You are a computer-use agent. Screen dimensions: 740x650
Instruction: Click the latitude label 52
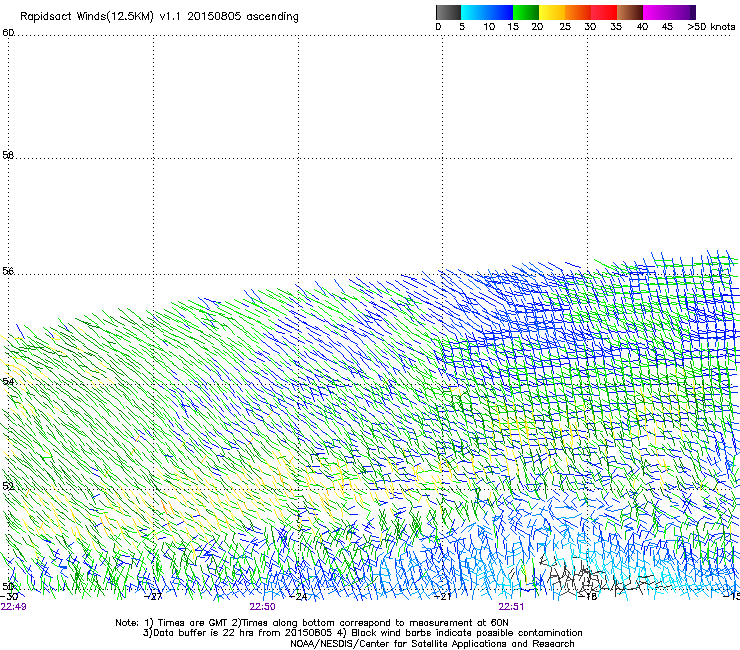pos(8,486)
